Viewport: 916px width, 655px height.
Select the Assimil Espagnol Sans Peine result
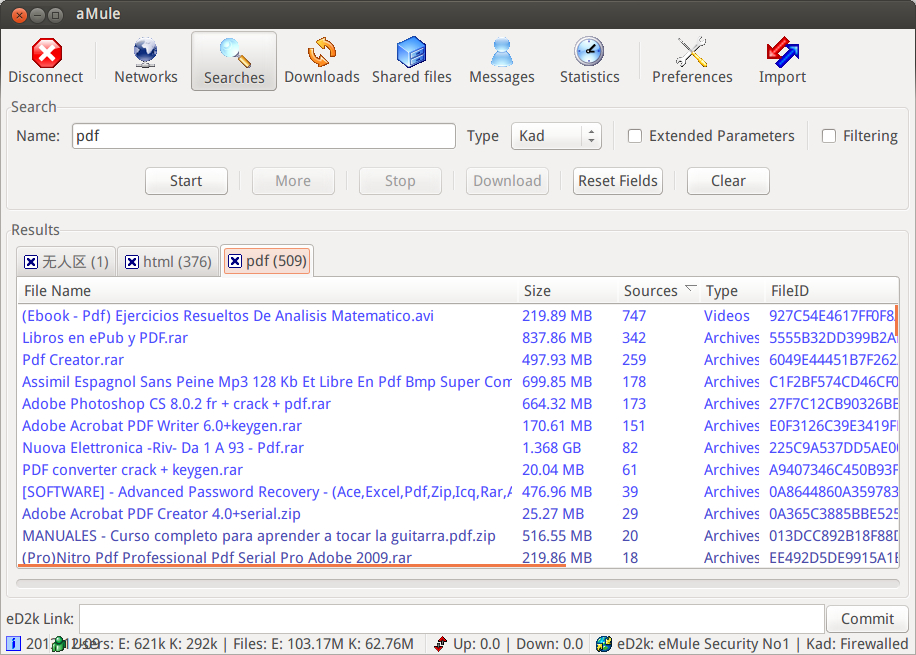coord(458,382)
